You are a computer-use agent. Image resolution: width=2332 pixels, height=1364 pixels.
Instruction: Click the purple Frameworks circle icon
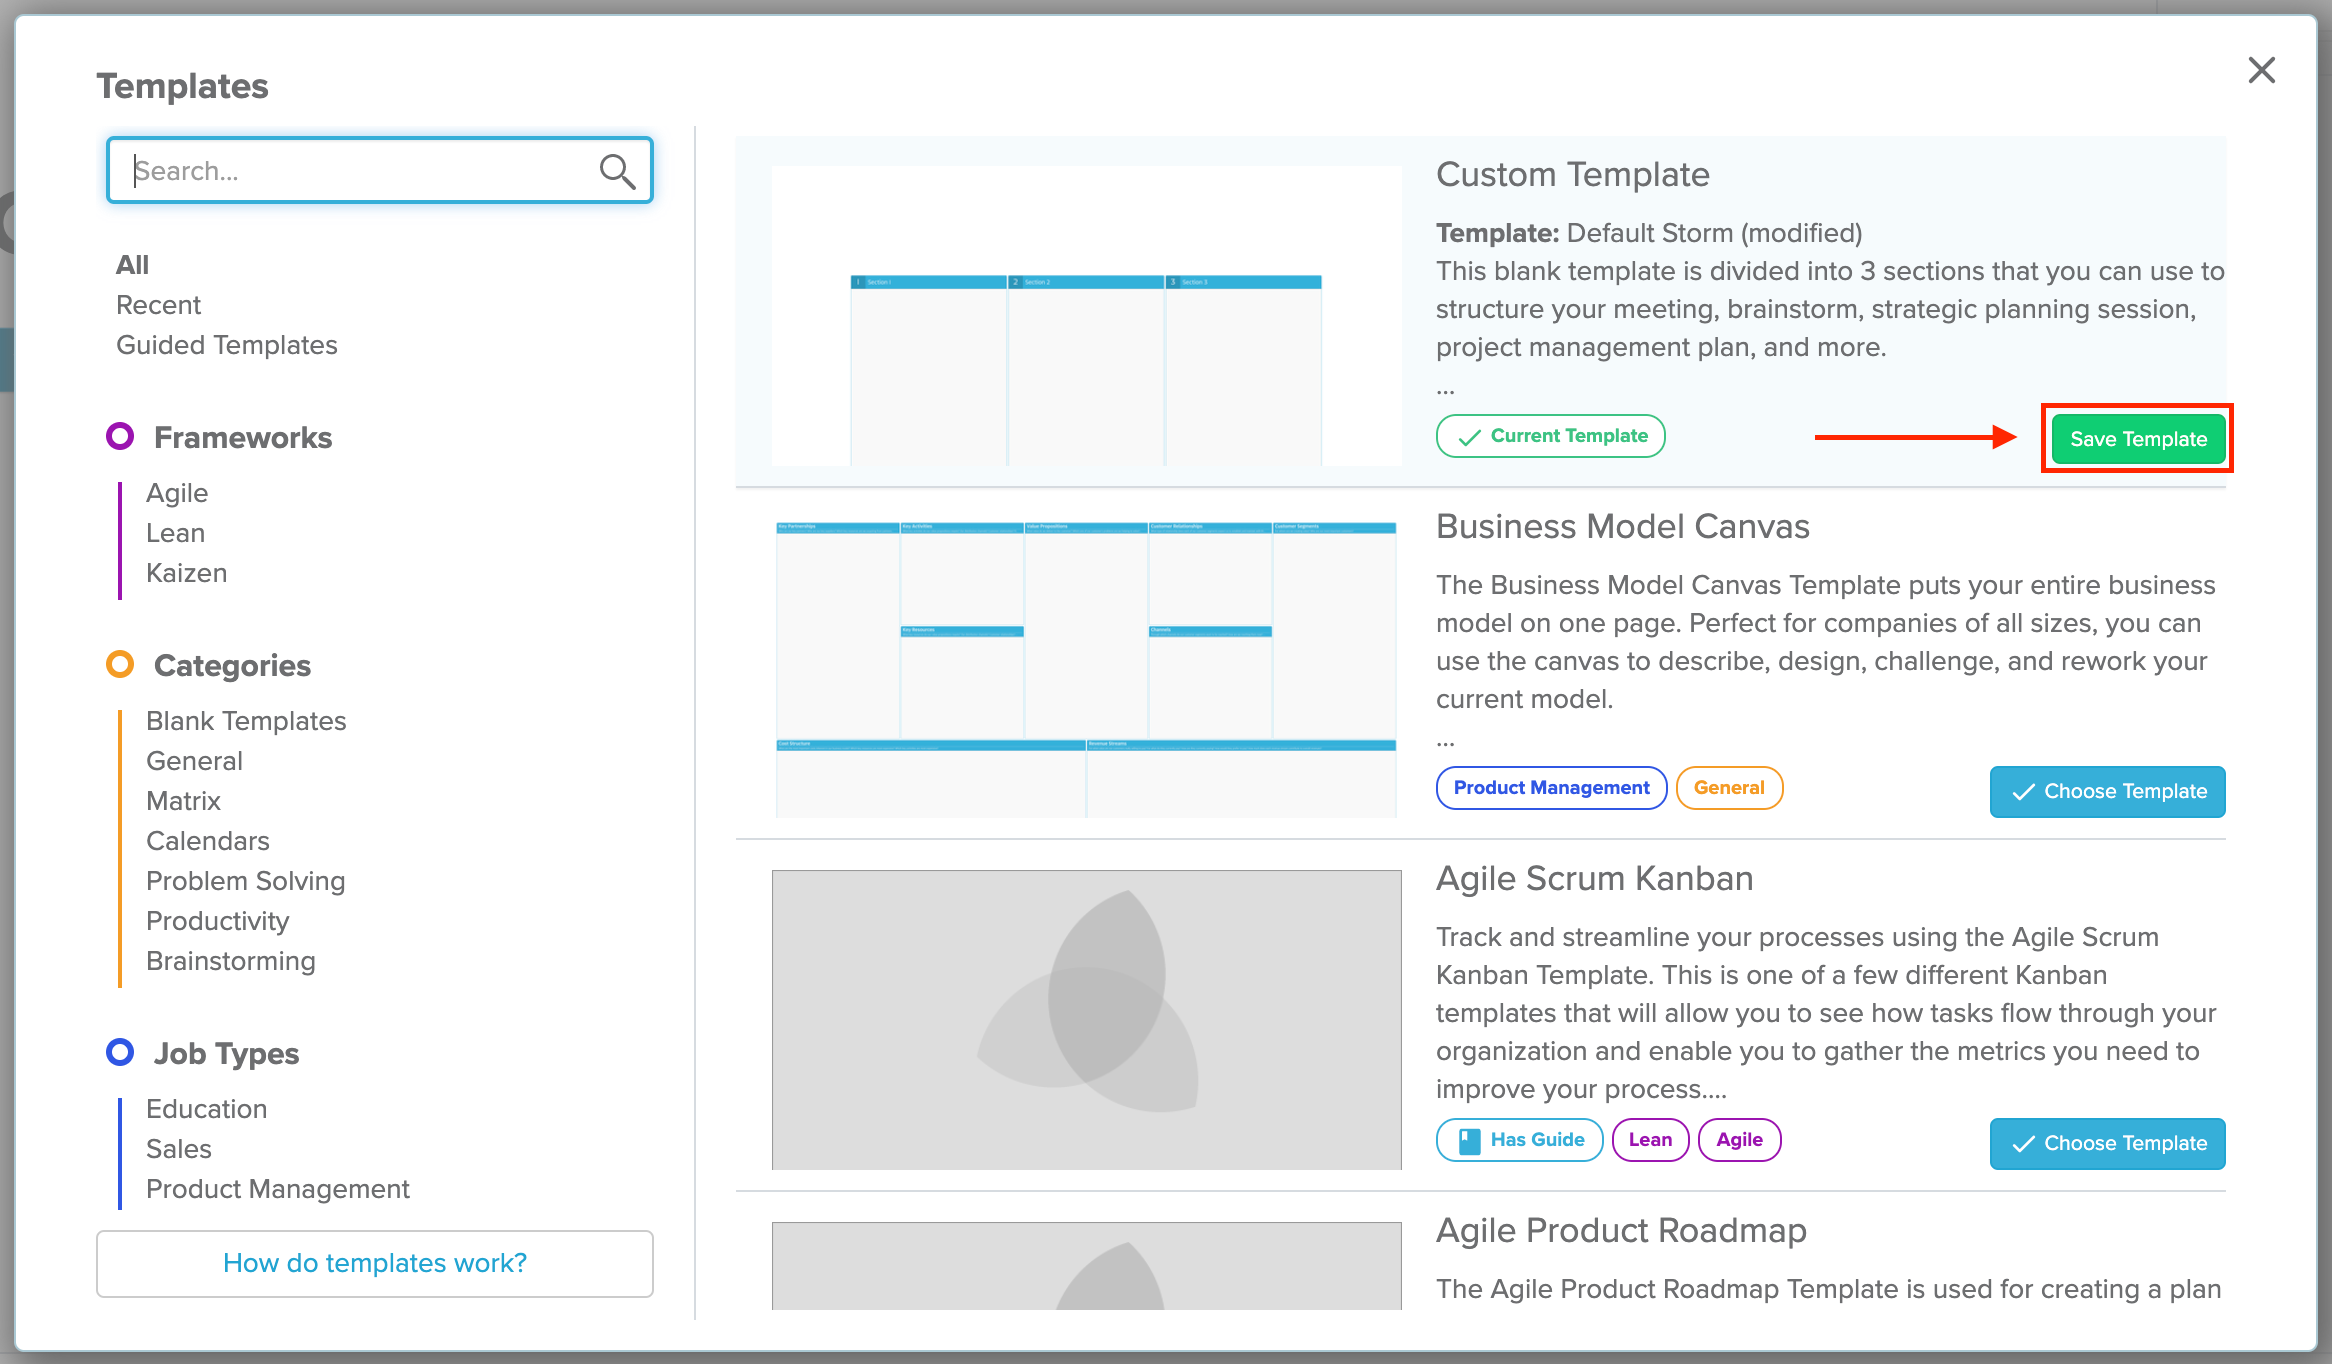pyautogui.click(x=120, y=437)
